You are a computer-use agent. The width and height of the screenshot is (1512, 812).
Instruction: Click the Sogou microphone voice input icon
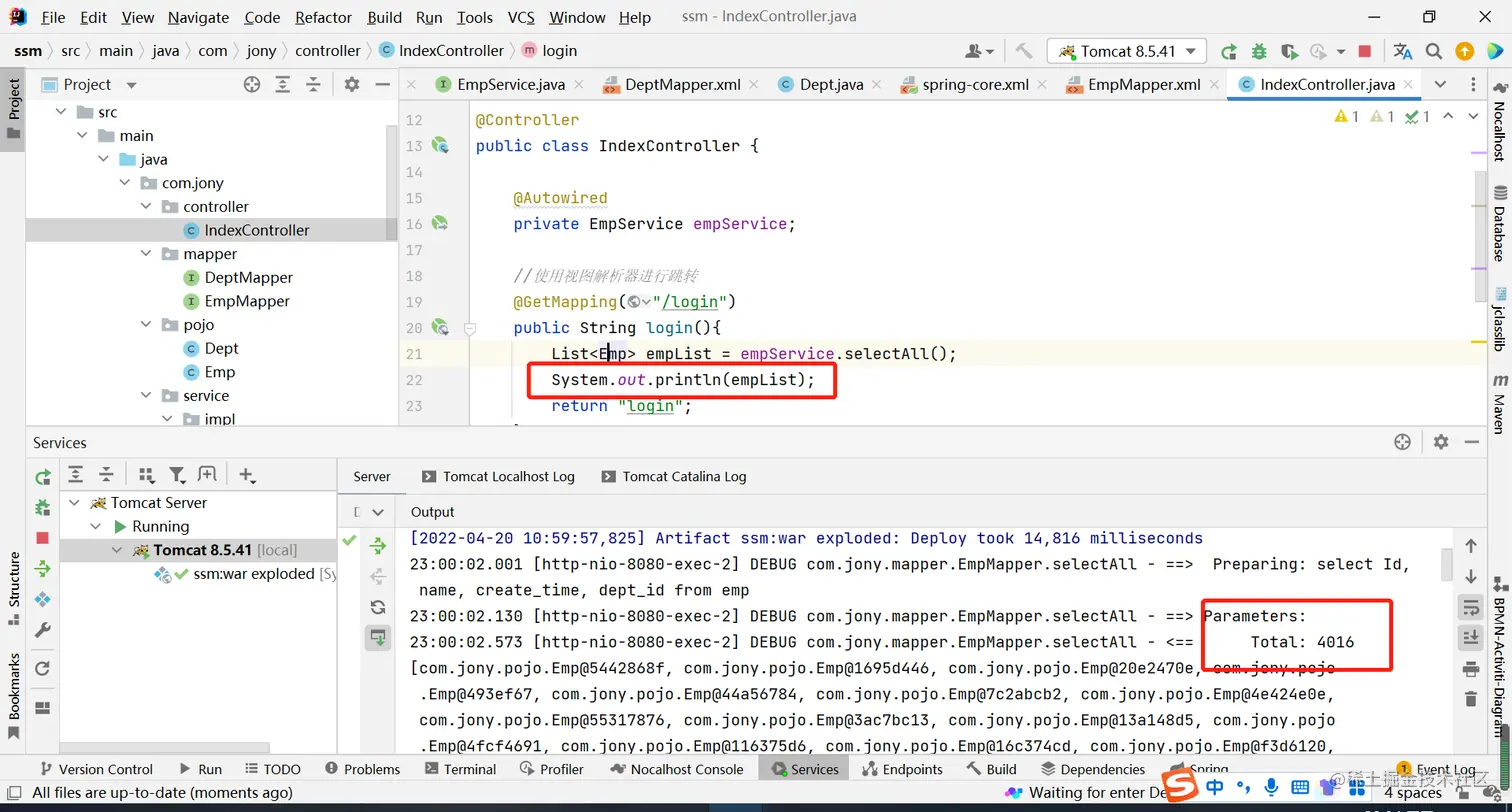click(1269, 787)
